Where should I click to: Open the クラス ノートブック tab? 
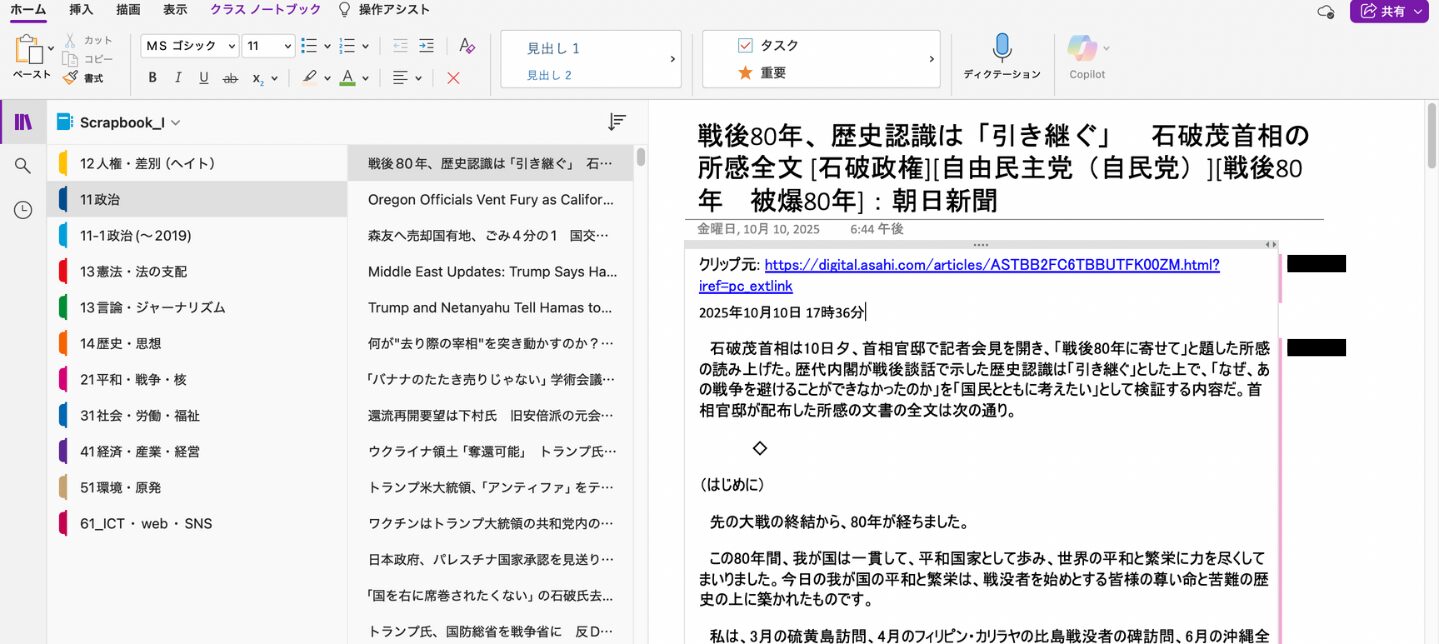click(x=265, y=10)
